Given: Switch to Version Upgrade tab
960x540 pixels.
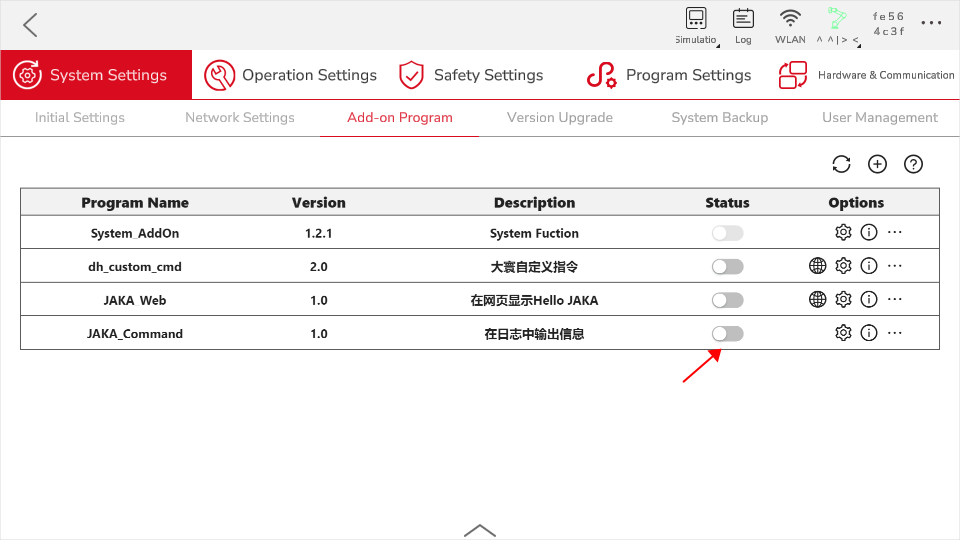Looking at the screenshot, I should [x=560, y=118].
